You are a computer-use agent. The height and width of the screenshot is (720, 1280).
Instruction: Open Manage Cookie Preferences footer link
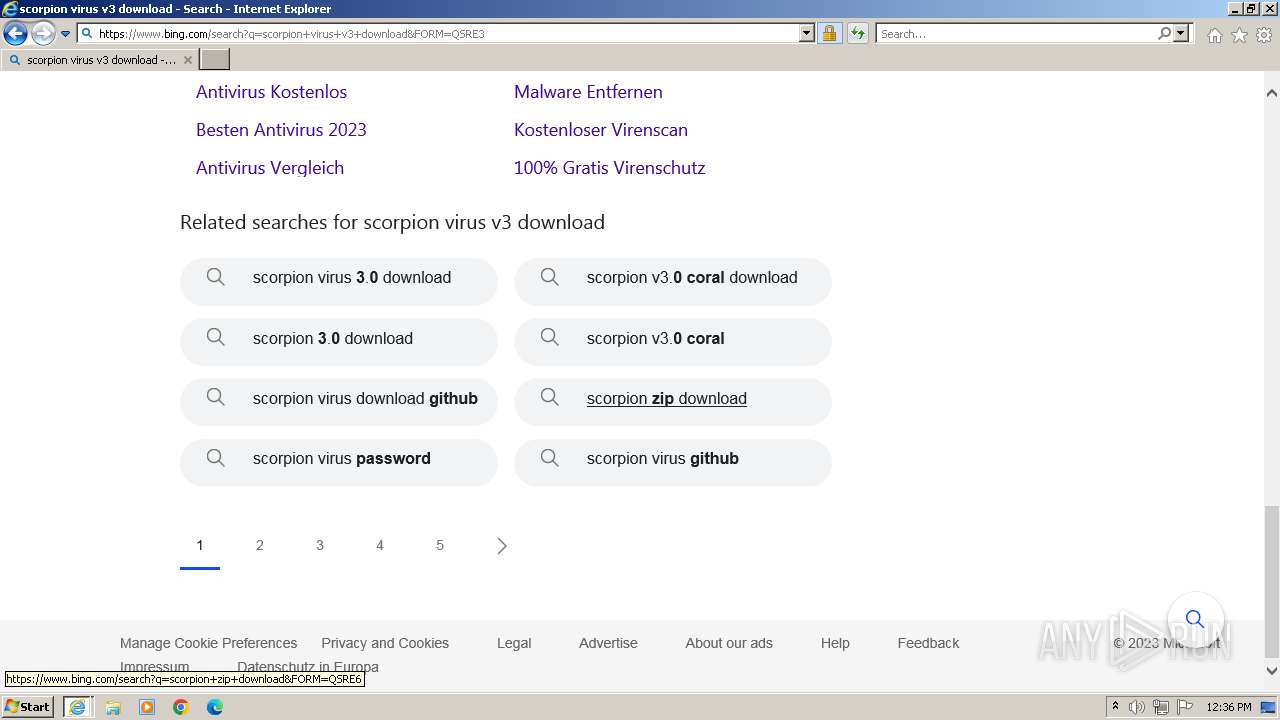pyautogui.click(x=208, y=643)
